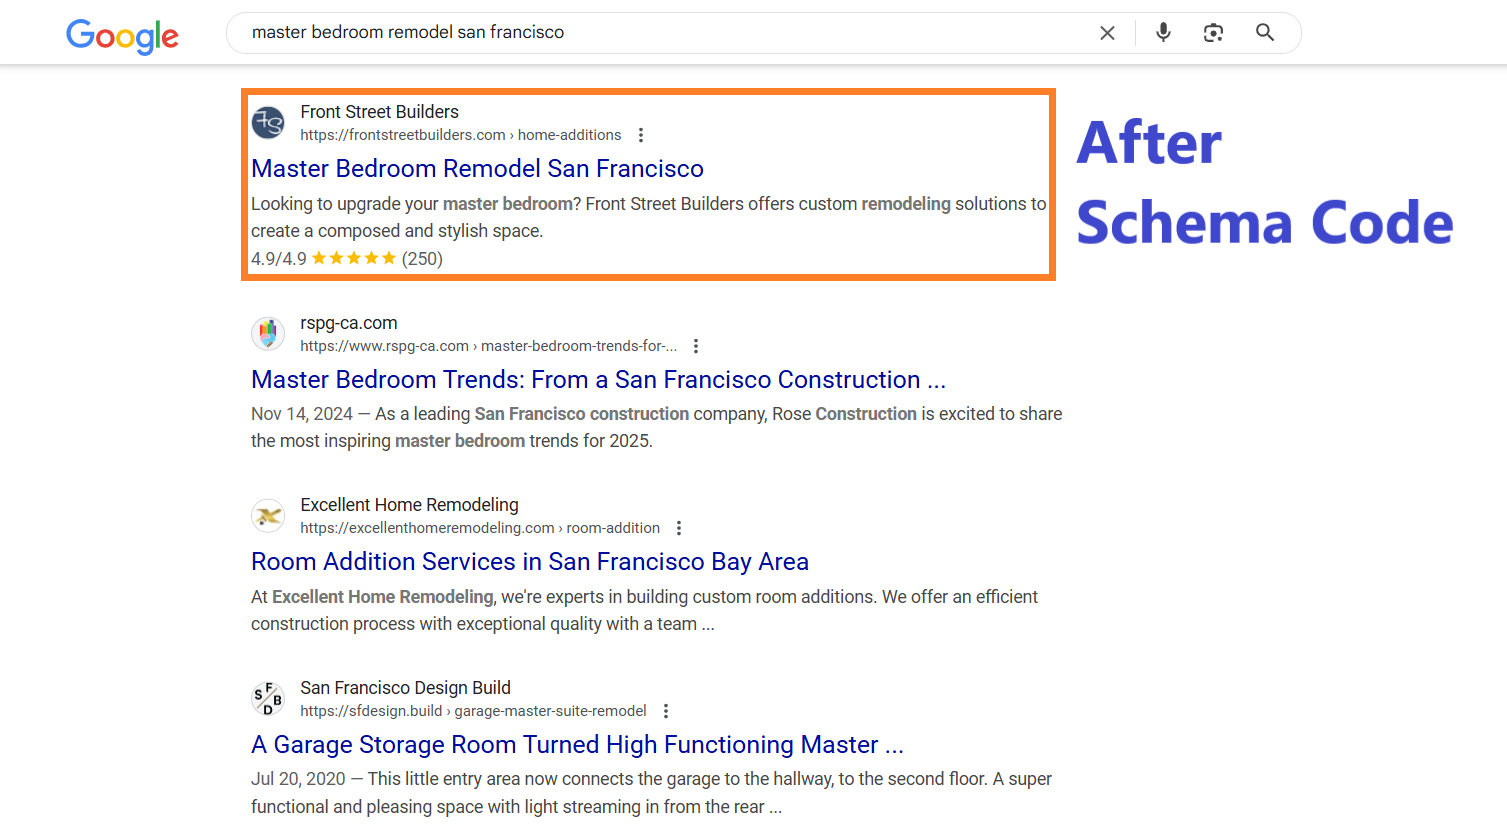This screenshot has height=839, width=1507.
Task: Click the magnifying glass search button
Action: coord(1265,33)
